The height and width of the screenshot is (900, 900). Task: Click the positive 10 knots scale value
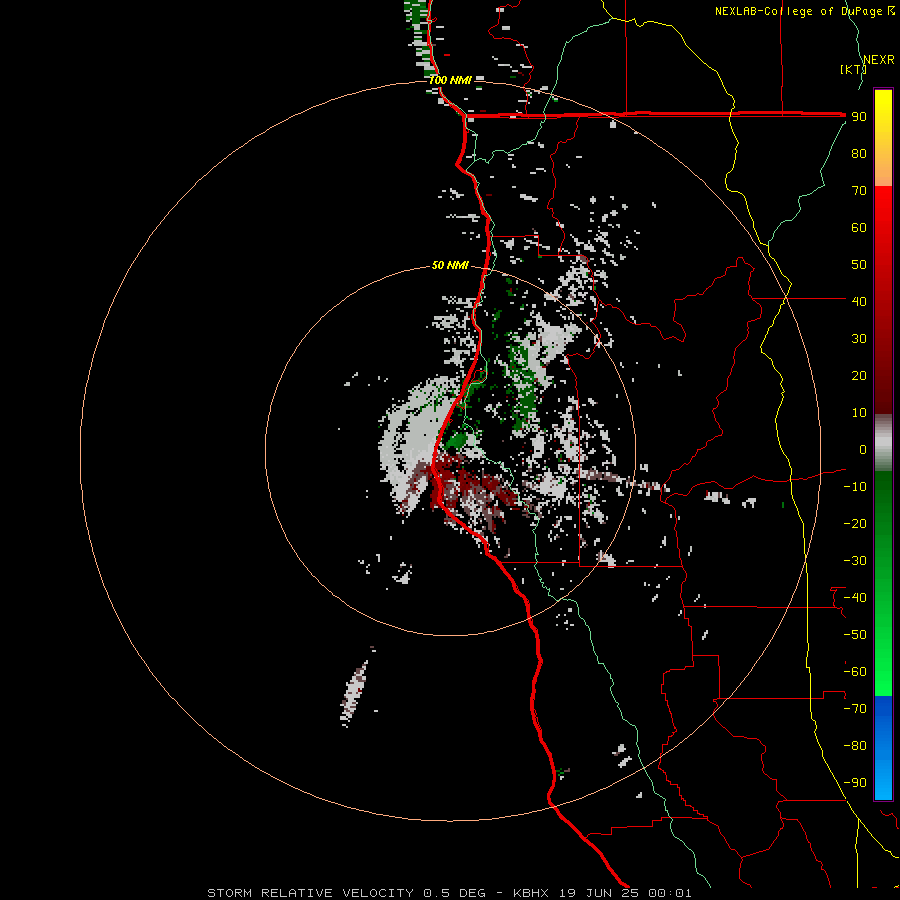point(859,413)
